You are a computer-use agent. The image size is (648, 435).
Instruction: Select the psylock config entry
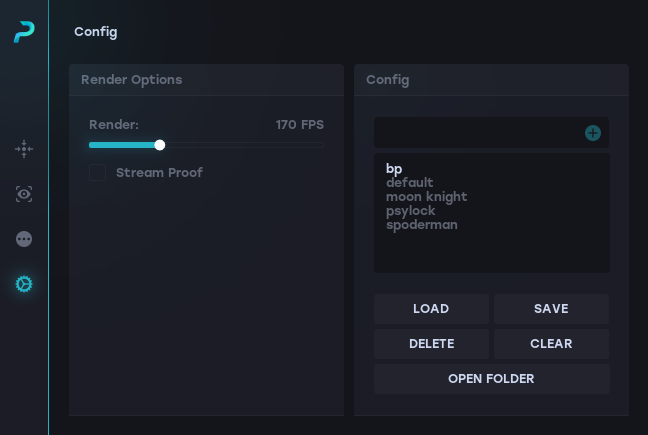410,211
